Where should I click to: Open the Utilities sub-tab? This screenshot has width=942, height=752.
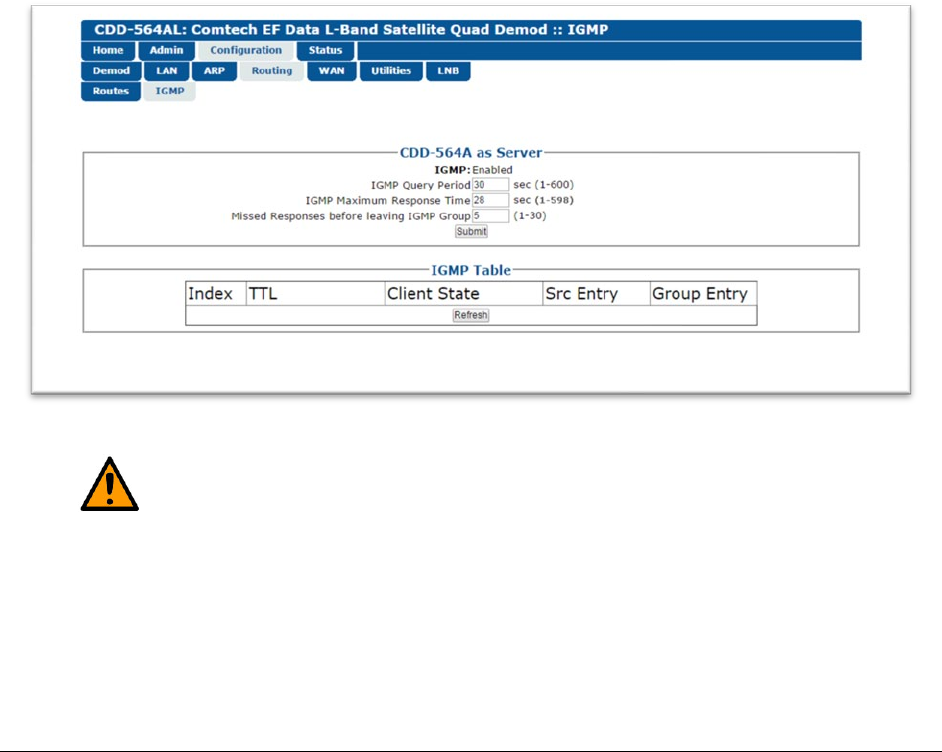390,71
